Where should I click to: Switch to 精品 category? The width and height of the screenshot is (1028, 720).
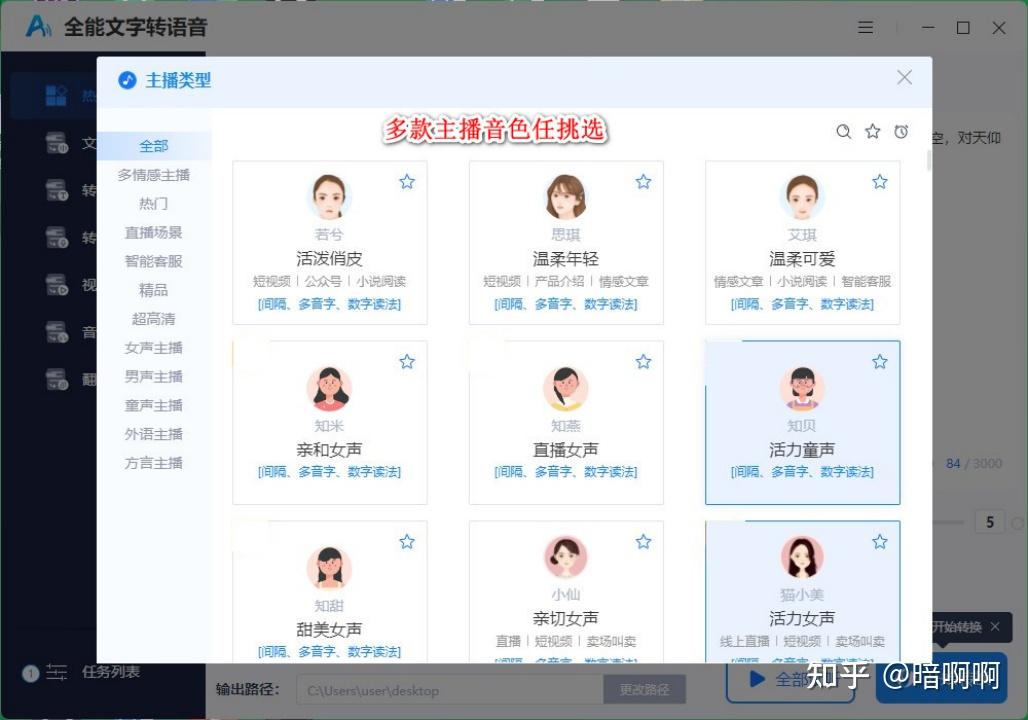pyautogui.click(x=154, y=290)
